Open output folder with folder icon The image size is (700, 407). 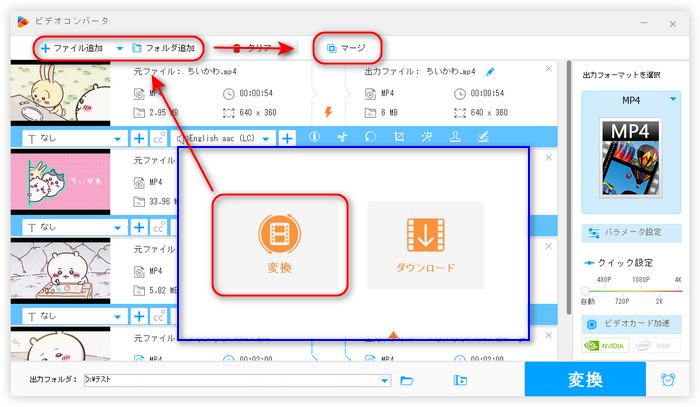[x=407, y=380]
